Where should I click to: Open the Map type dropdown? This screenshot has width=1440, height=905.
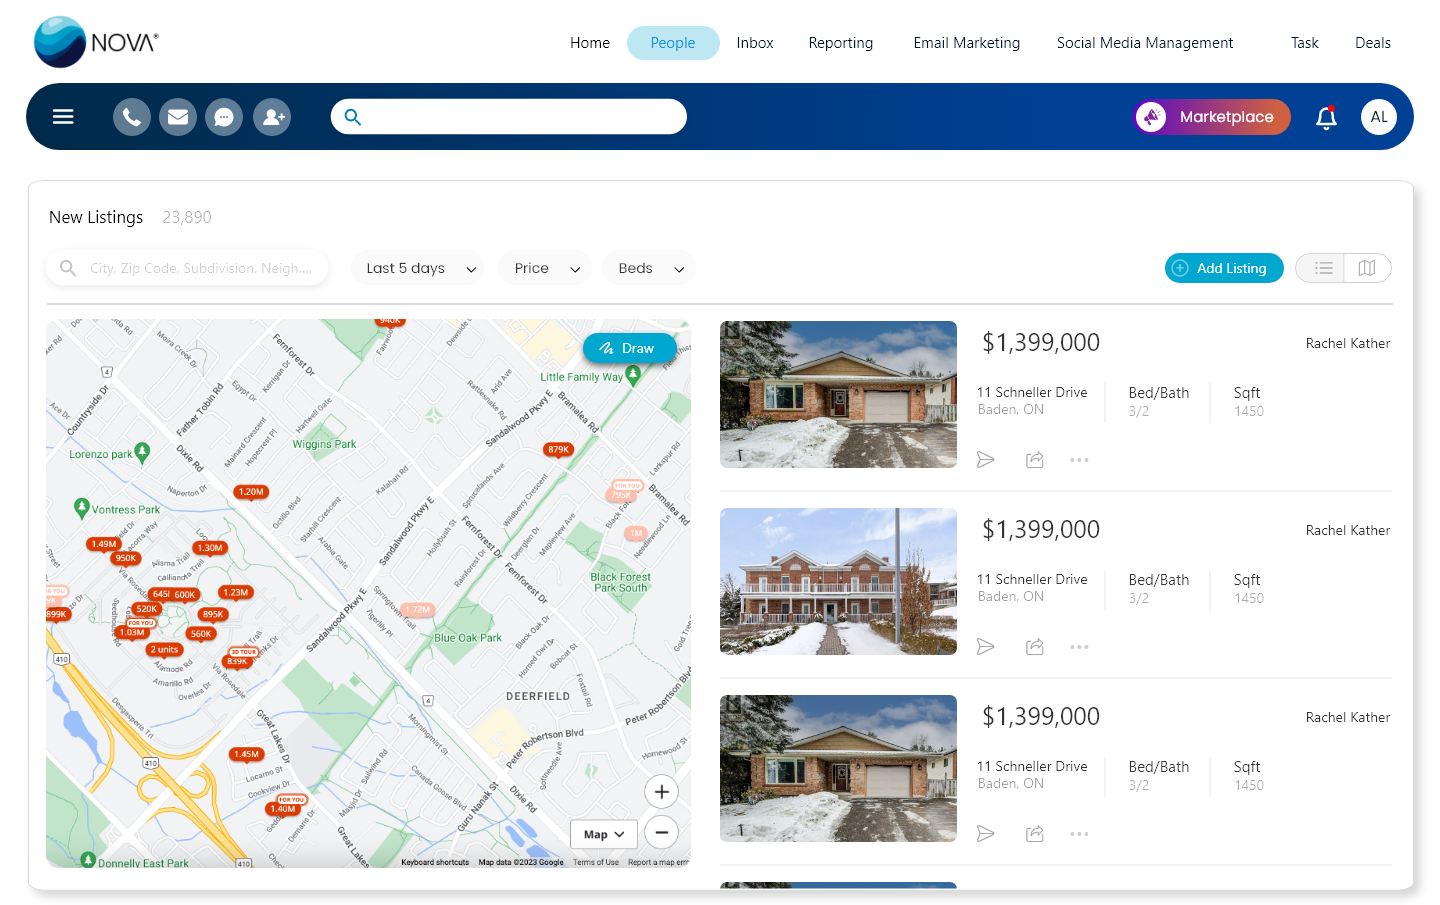tap(604, 834)
